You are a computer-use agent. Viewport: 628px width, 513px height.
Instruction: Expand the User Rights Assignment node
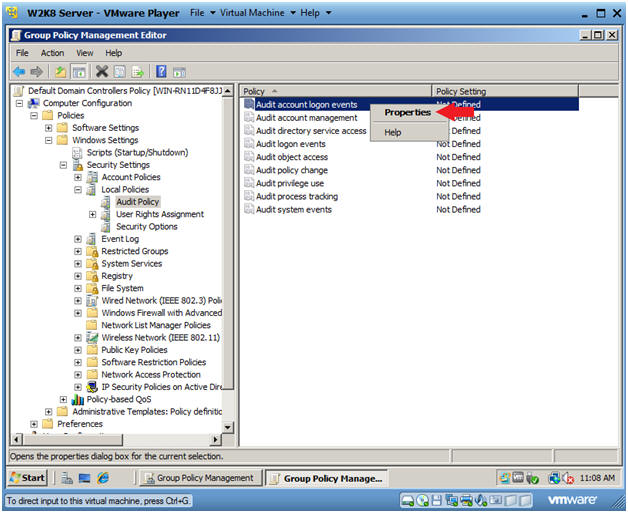93,214
